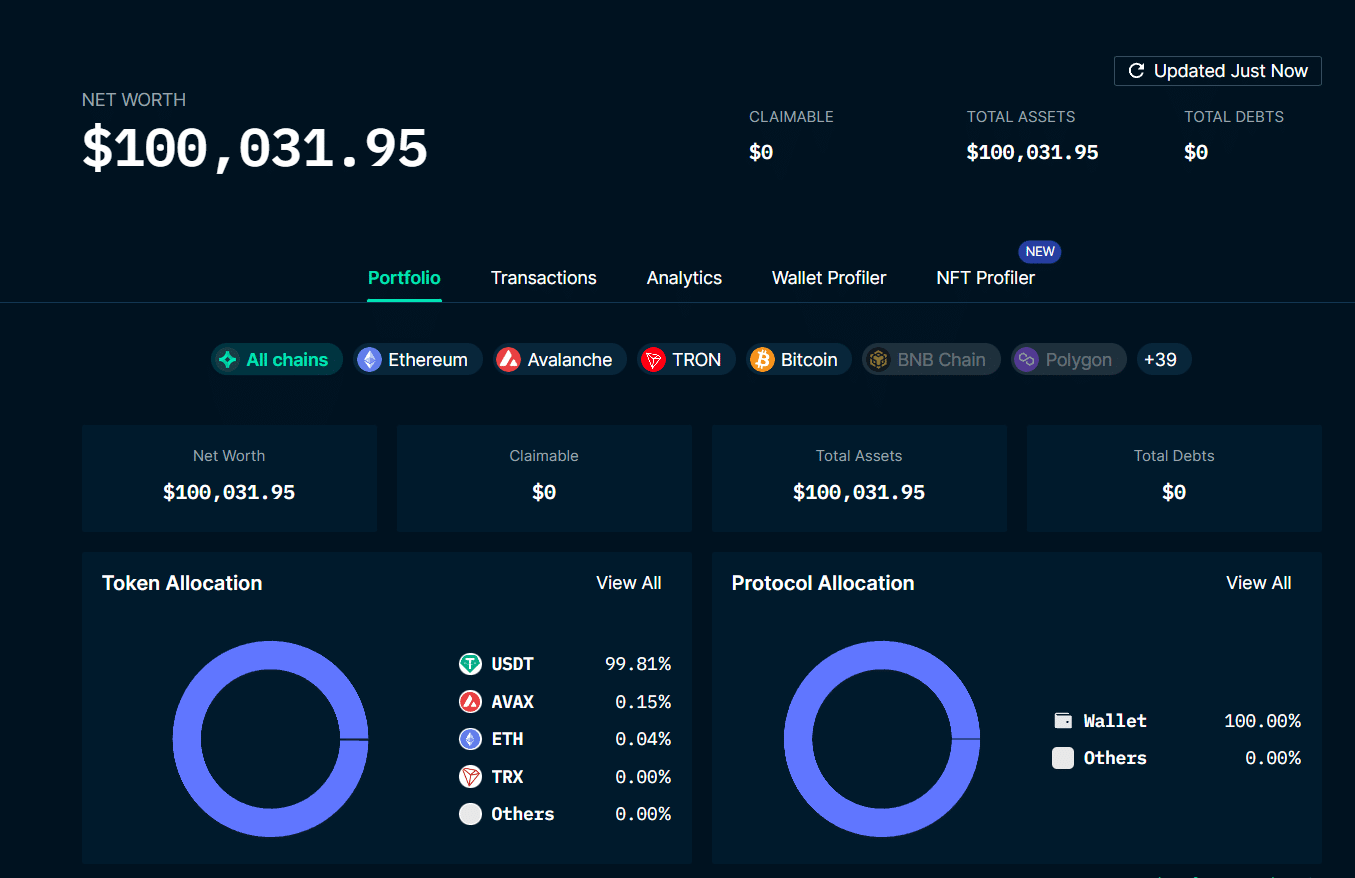Screen dimensions: 1355x878
Task: Switch to the Transactions tab
Action: coord(543,278)
